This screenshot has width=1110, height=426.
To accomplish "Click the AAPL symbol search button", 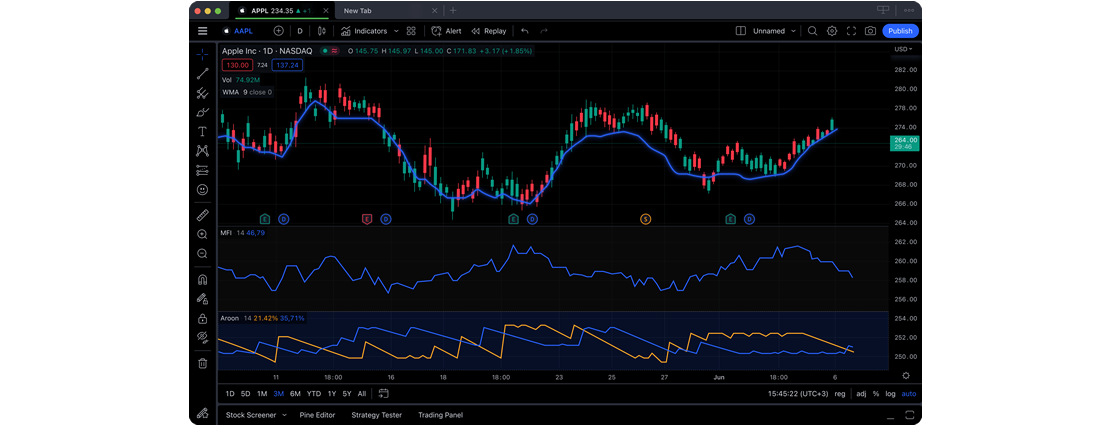I will 237,31.
